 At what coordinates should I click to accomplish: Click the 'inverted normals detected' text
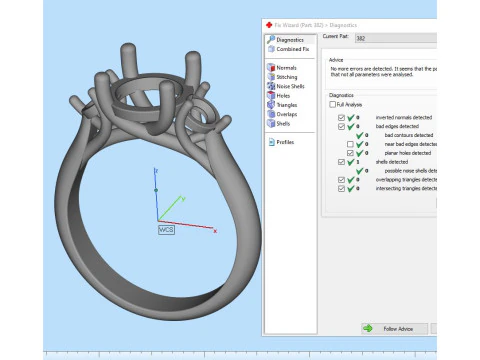tap(404, 117)
